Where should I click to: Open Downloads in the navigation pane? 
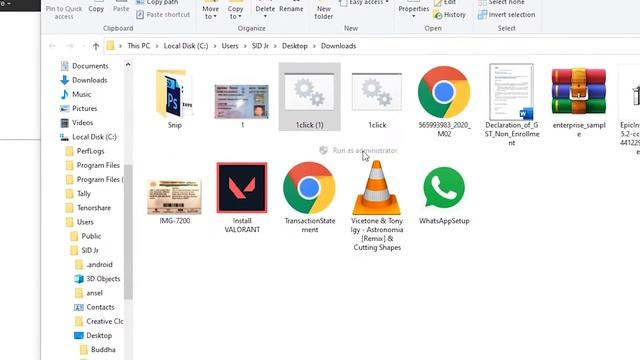click(84, 80)
